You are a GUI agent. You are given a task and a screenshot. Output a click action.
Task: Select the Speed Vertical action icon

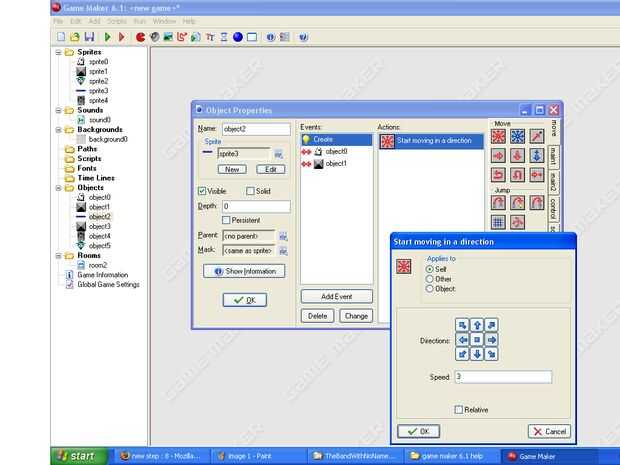pyautogui.click(x=518, y=155)
